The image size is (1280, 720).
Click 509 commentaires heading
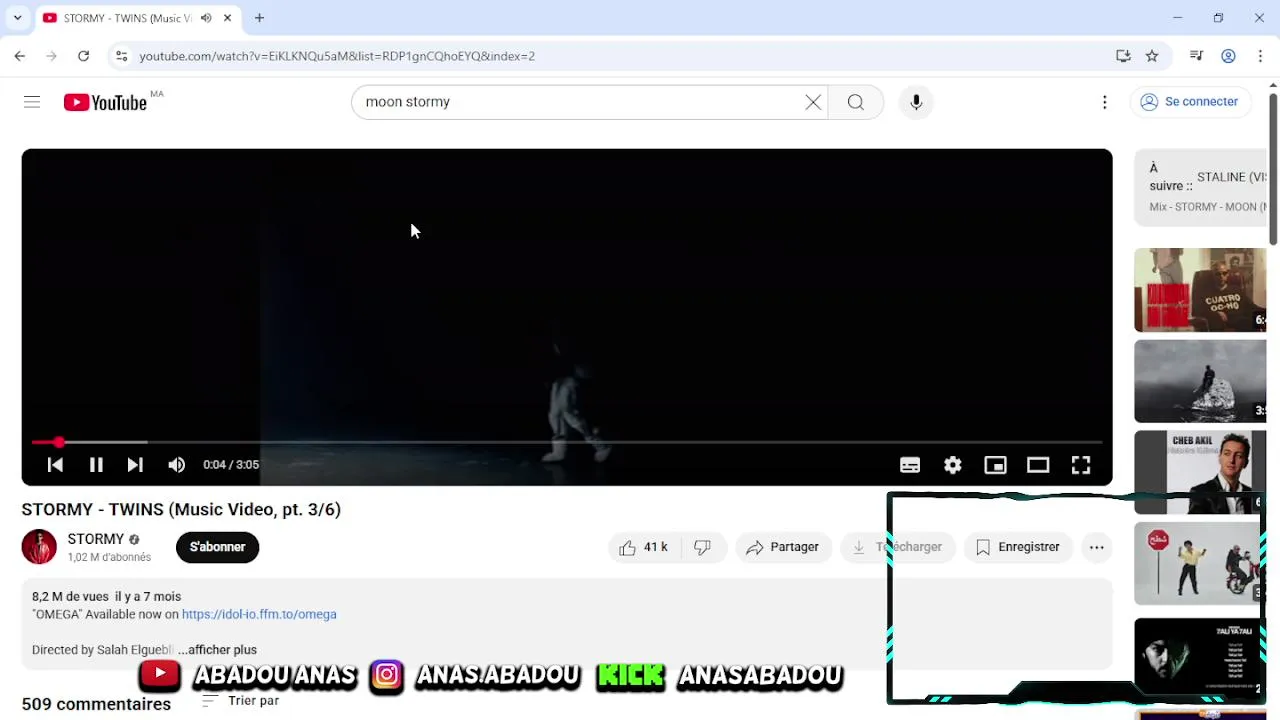click(96, 704)
